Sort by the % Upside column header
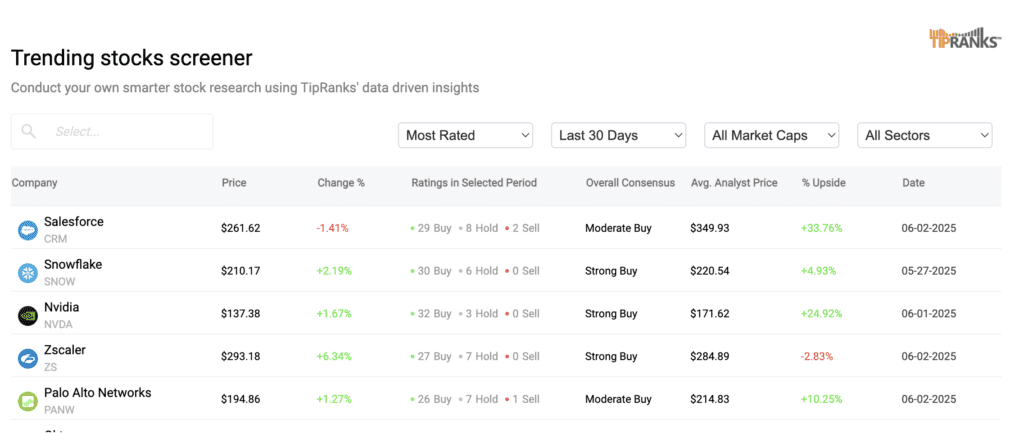The height and width of the screenshot is (433, 1024). click(824, 183)
